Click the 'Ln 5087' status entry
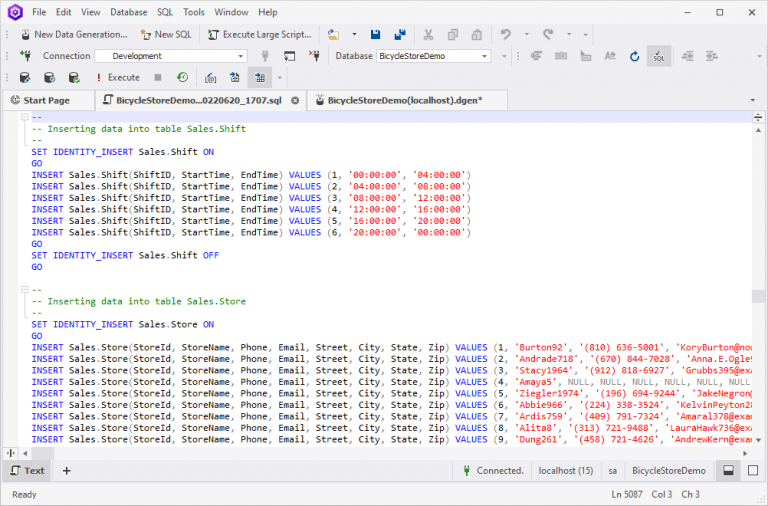Image resolution: width=768 pixels, height=506 pixels. click(x=626, y=495)
